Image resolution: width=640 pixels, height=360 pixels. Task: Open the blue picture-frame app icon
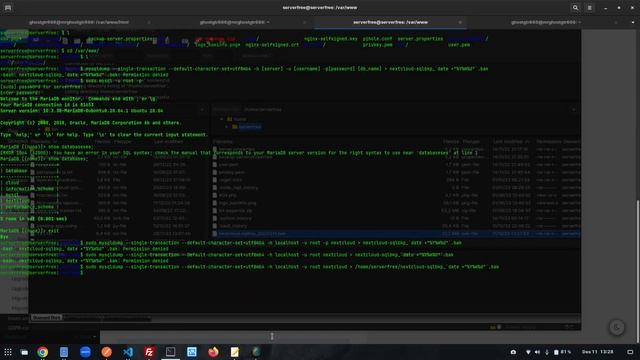point(192,352)
